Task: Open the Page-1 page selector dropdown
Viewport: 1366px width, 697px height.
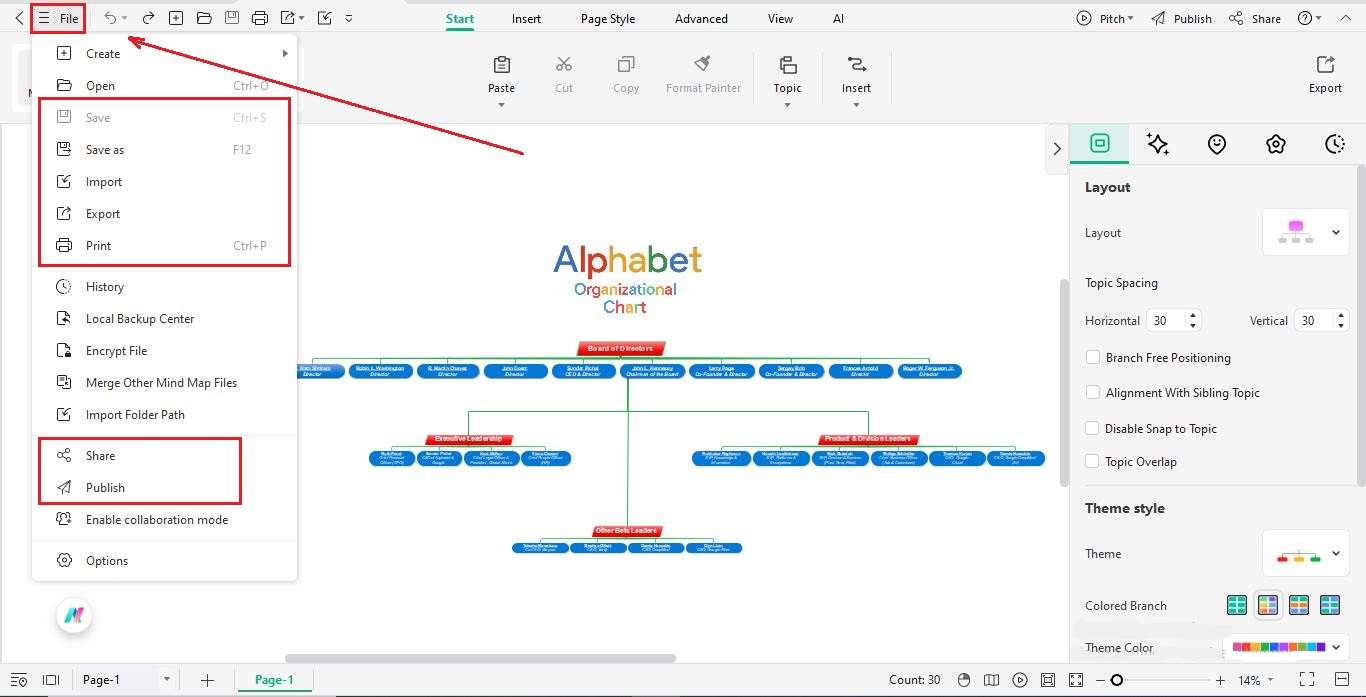Action: 166,680
